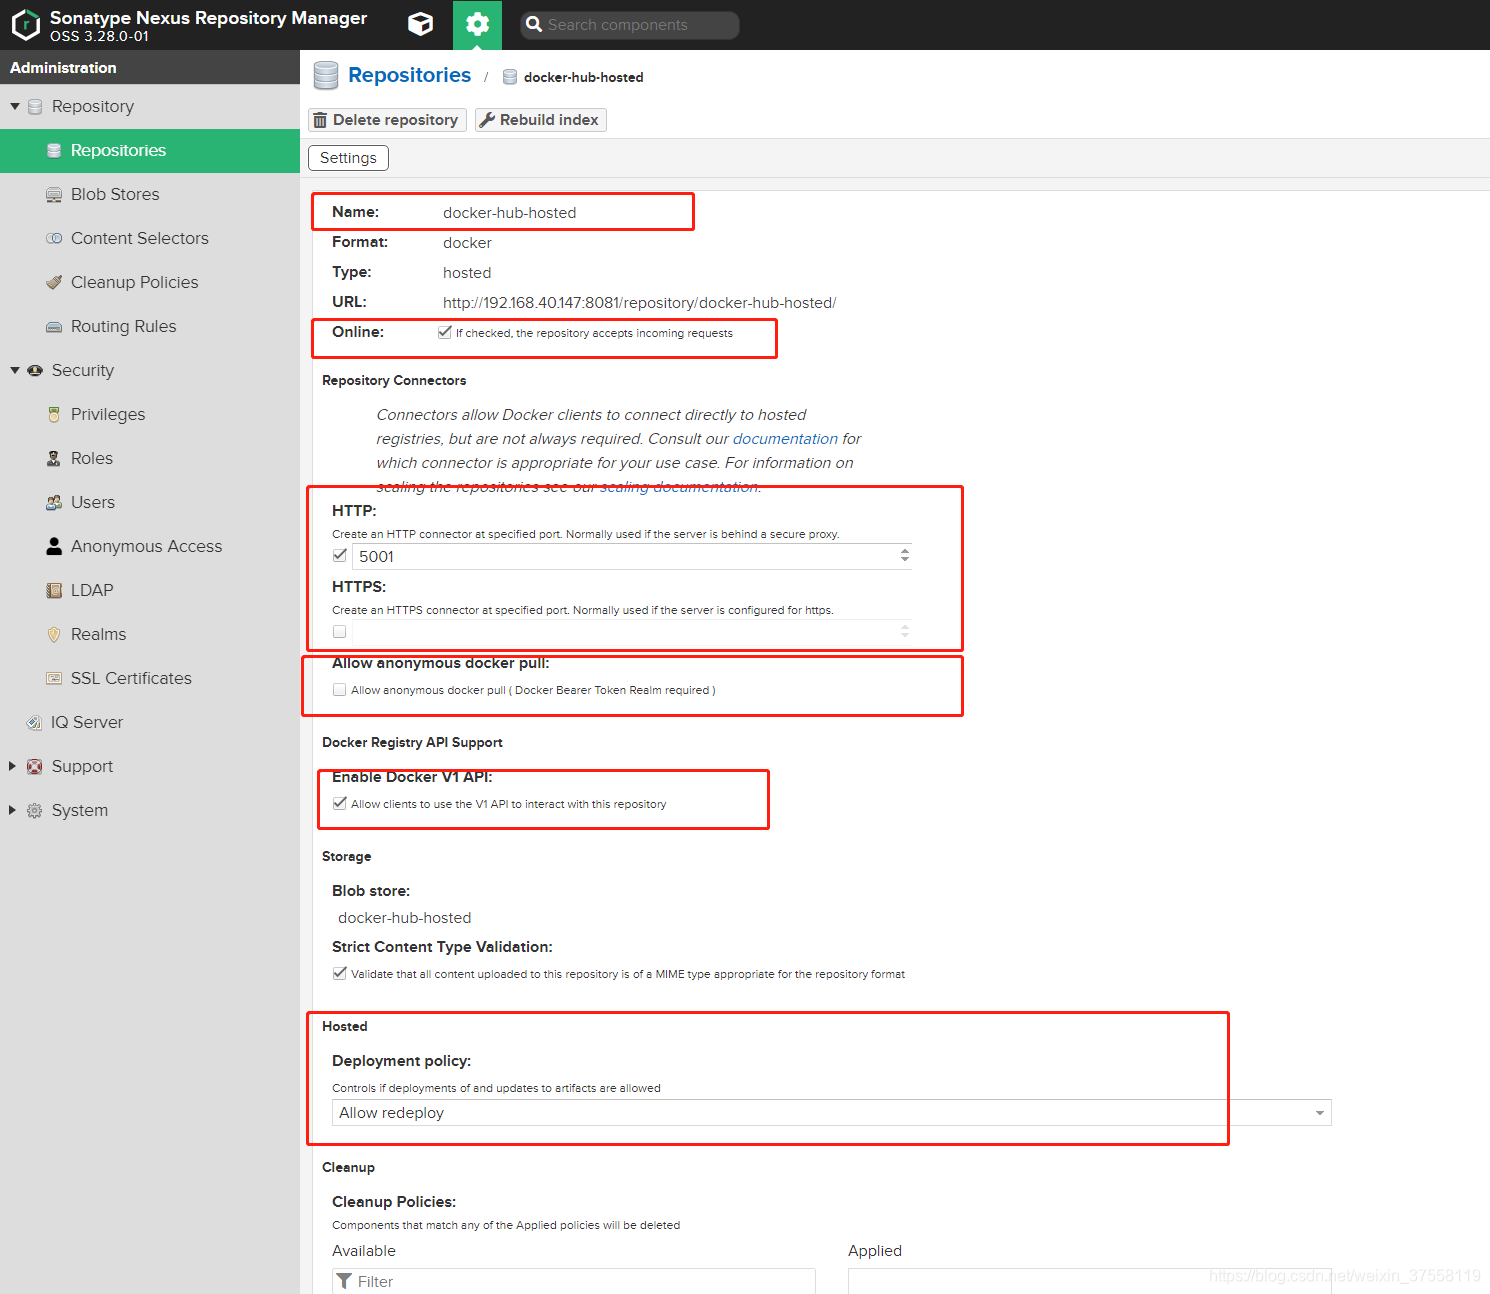Click Rebuild index button
The height and width of the screenshot is (1294, 1490).
(x=541, y=120)
